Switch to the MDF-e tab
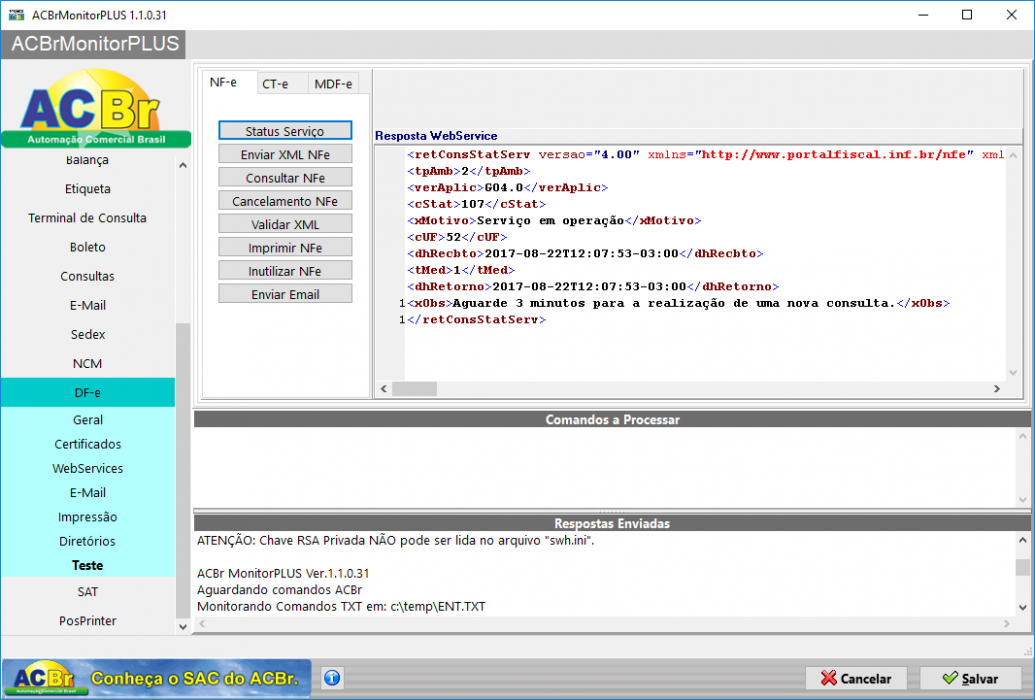This screenshot has height=700, width=1035. click(333, 84)
